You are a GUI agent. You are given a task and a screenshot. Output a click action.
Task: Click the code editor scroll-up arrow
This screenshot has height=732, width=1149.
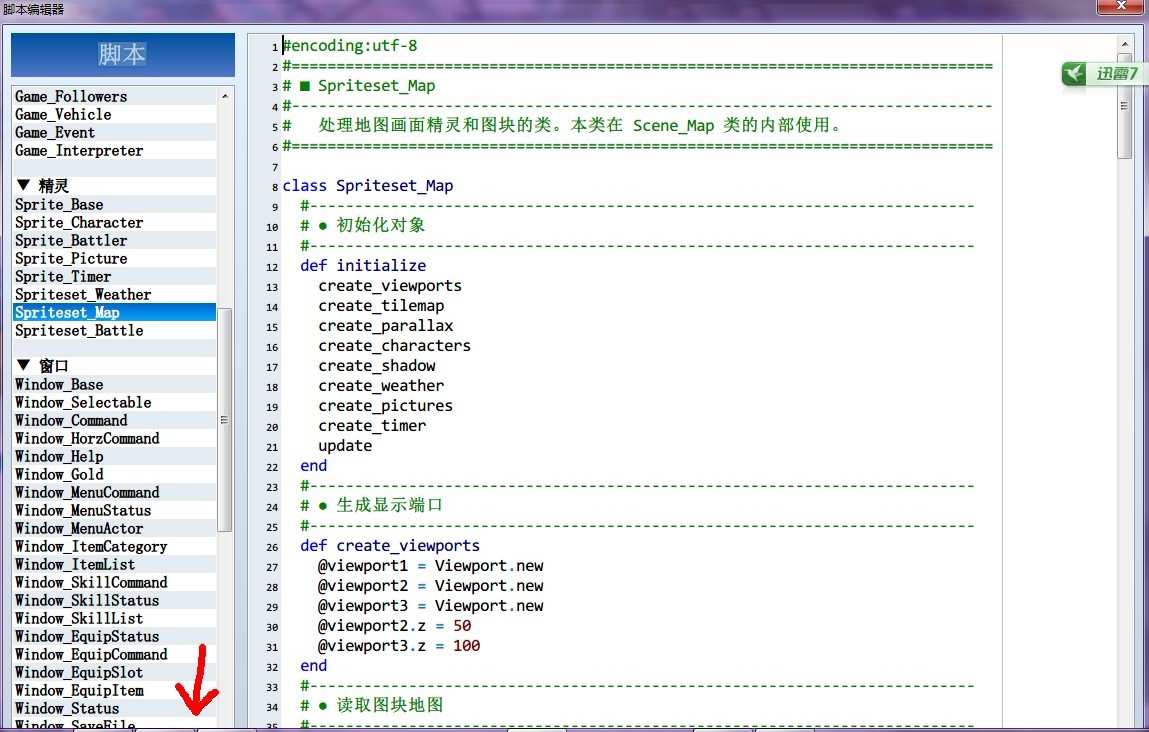tap(1125, 45)
